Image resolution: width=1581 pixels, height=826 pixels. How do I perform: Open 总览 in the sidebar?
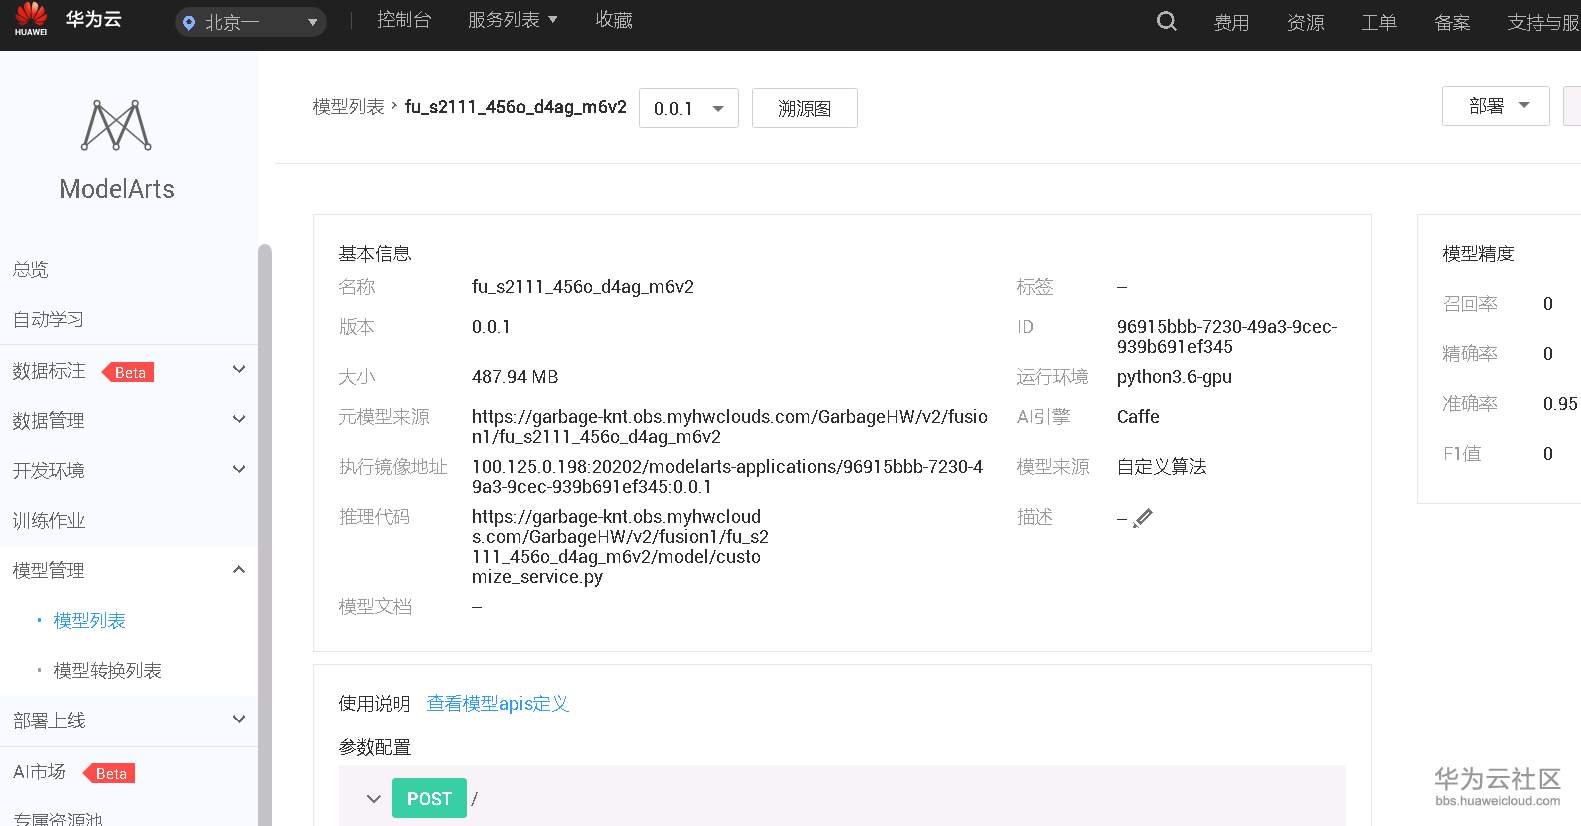(30, 269)
